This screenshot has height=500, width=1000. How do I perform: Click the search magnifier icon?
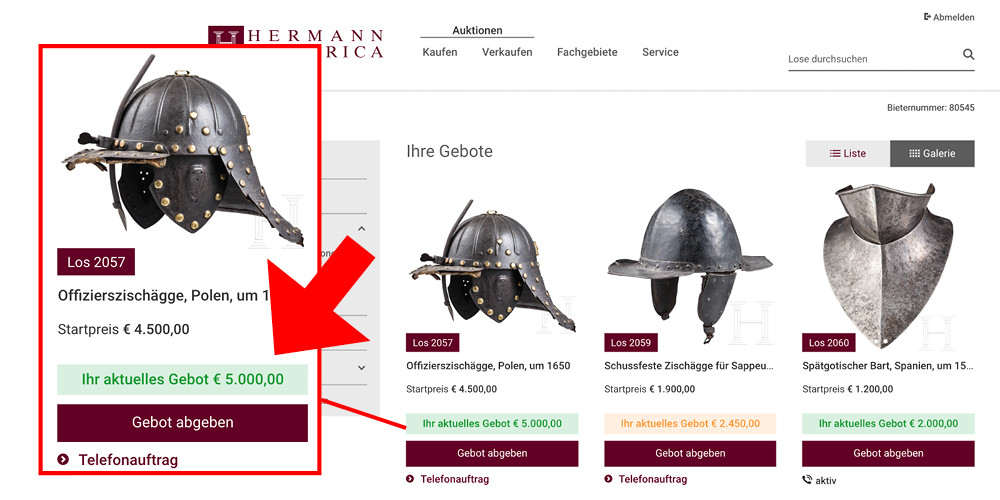click(x=968, y=55)
